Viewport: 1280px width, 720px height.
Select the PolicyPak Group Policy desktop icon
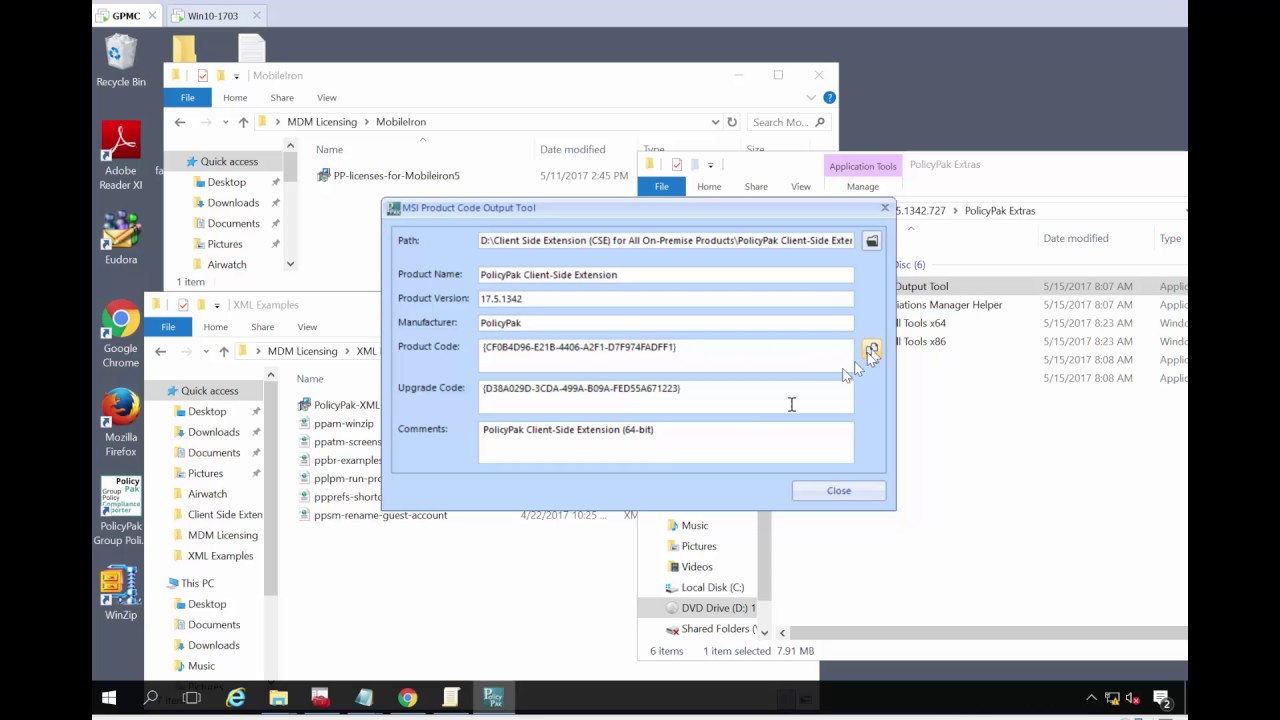coord(121,511)
